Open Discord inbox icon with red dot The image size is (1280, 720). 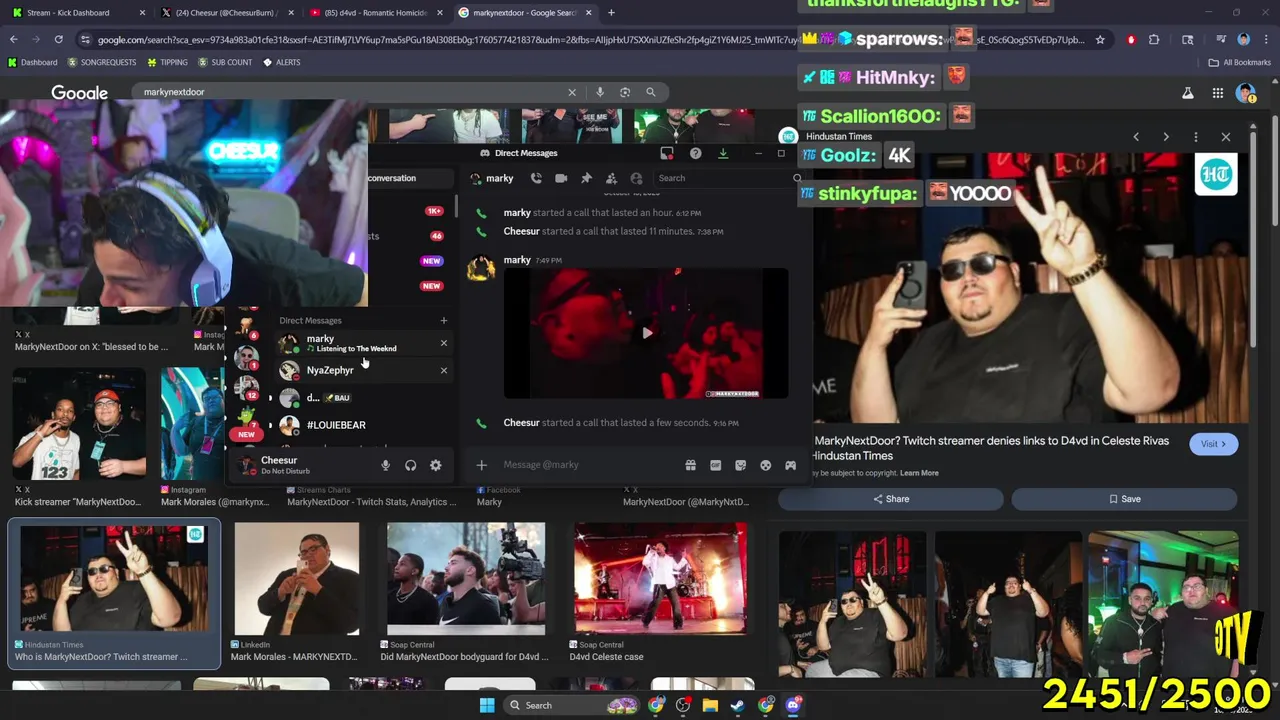(667, 153)
